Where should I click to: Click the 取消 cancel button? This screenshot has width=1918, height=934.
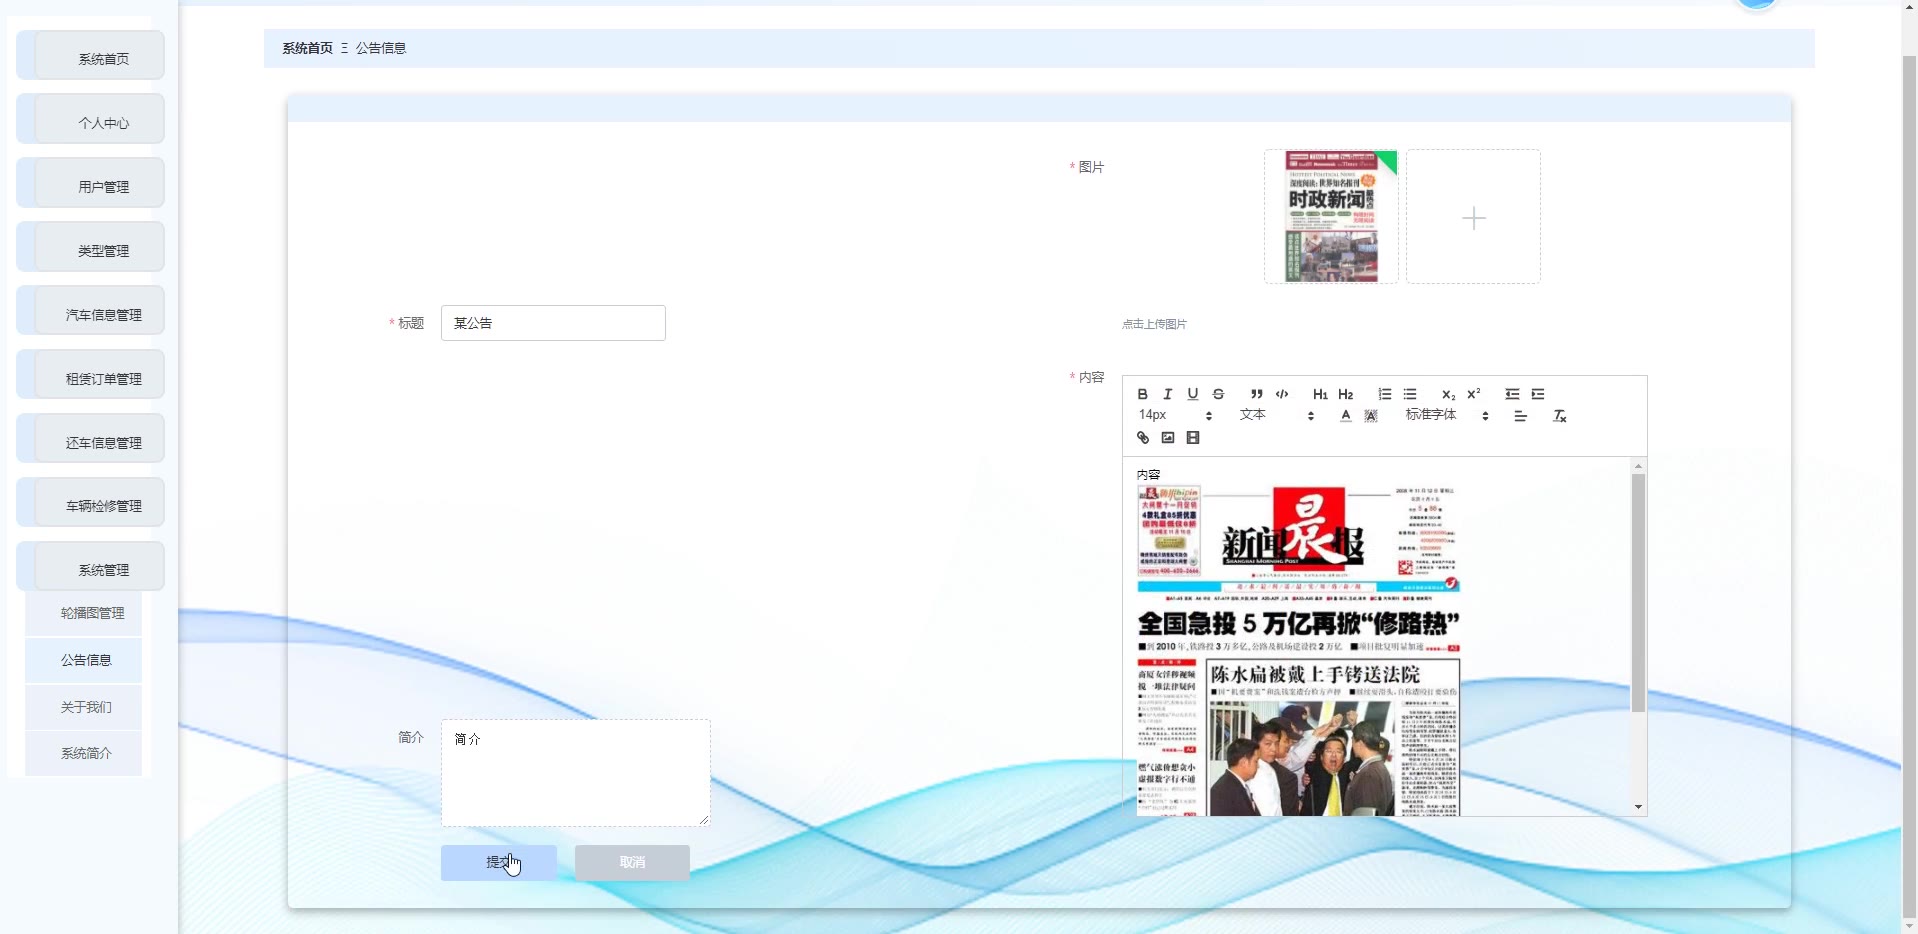coord(632,863)
